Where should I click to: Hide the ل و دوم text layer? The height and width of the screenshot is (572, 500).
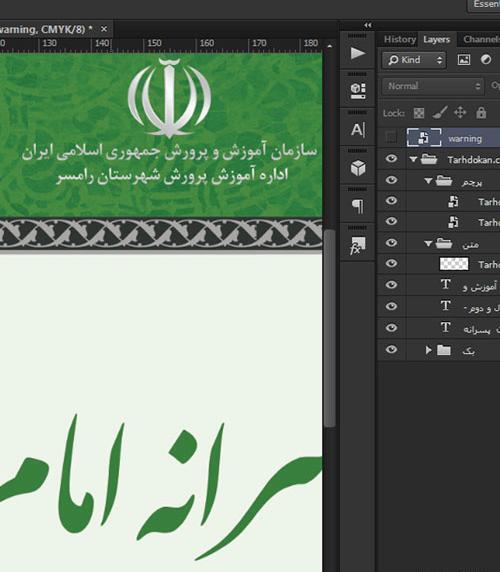391,306
